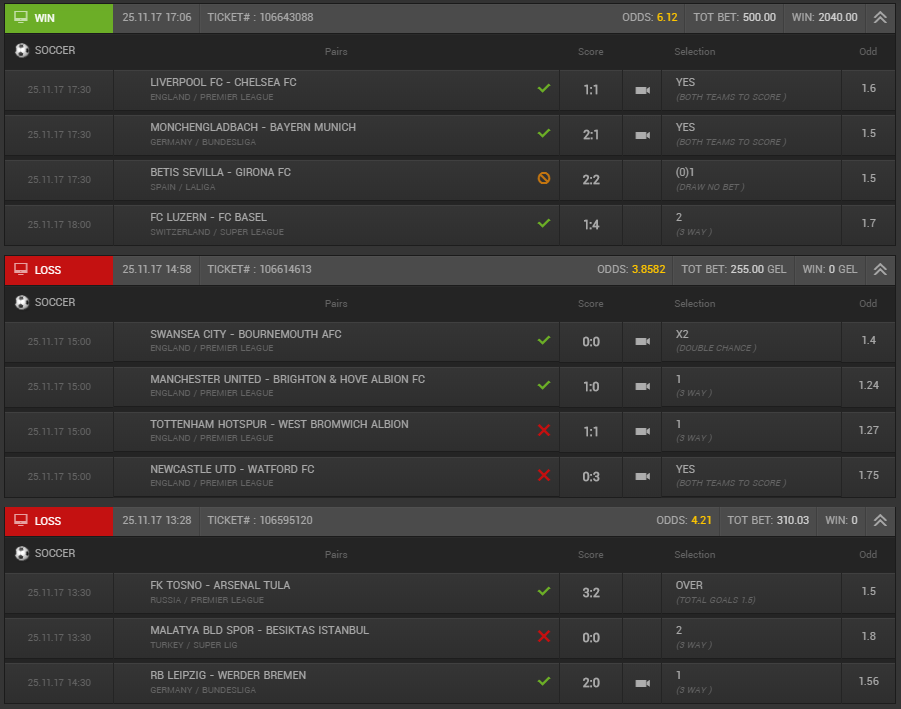Click ticket number 106595120

[x=286, y=520]
